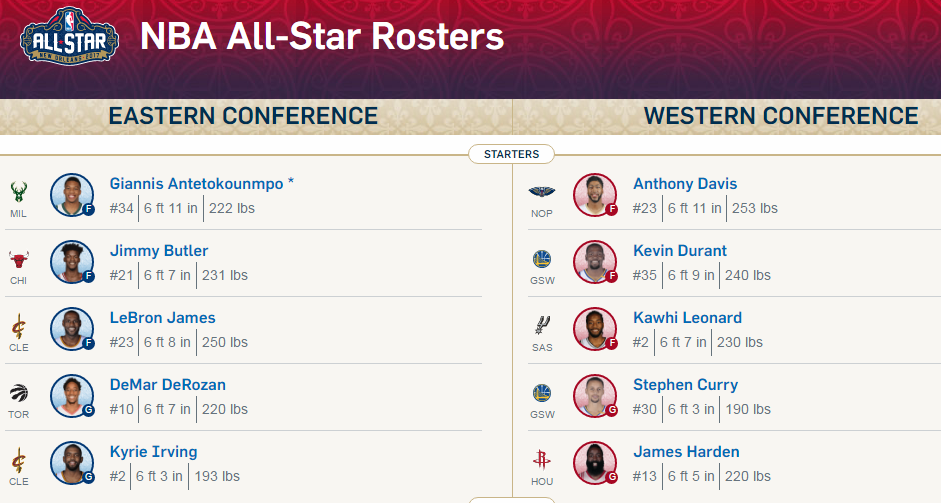Click the NBA All-Star 2017 logo

click(x=69, y=36)
